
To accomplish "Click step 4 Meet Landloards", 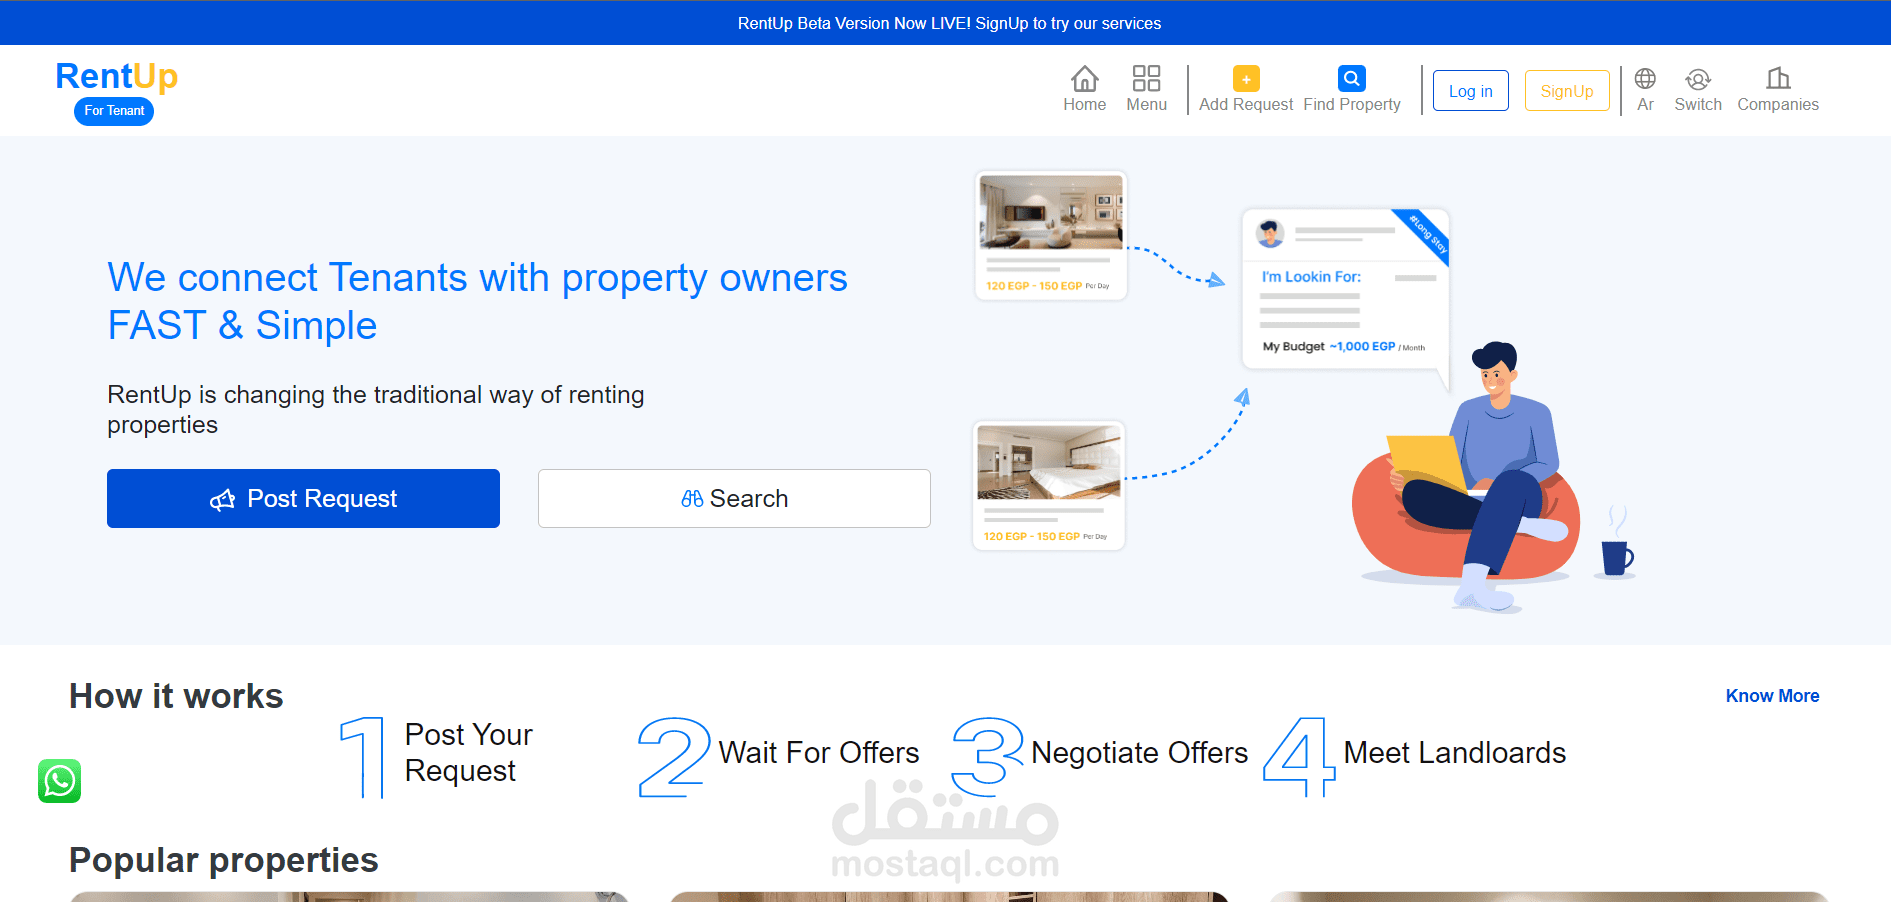I will point(1414,756).
